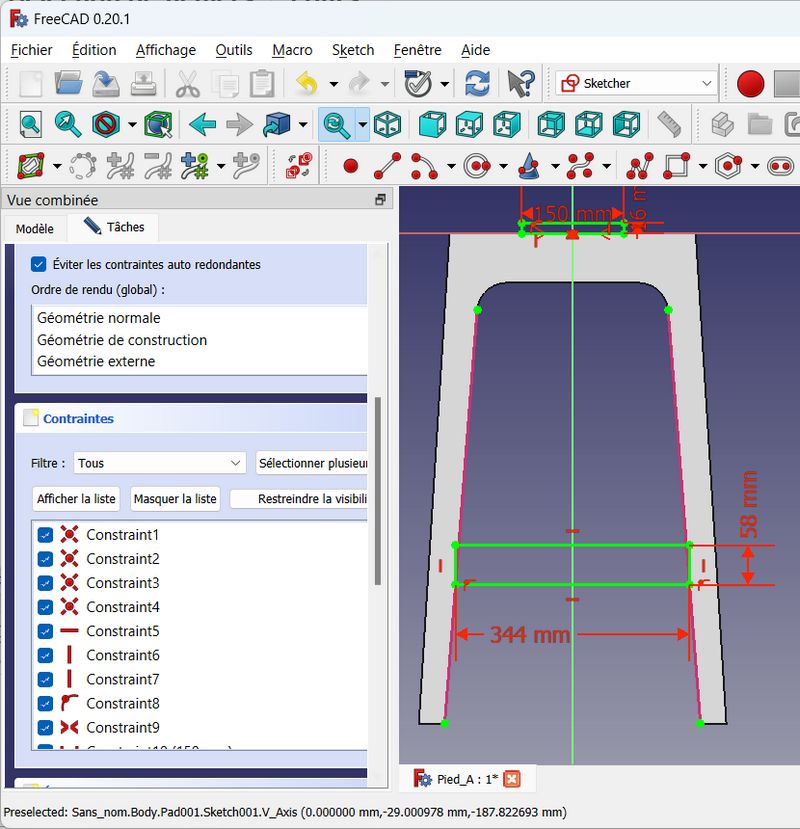Viewport: 800px width, 829px height.
Task: Toggle the Constraint1 checkbox
Action: 45,535
